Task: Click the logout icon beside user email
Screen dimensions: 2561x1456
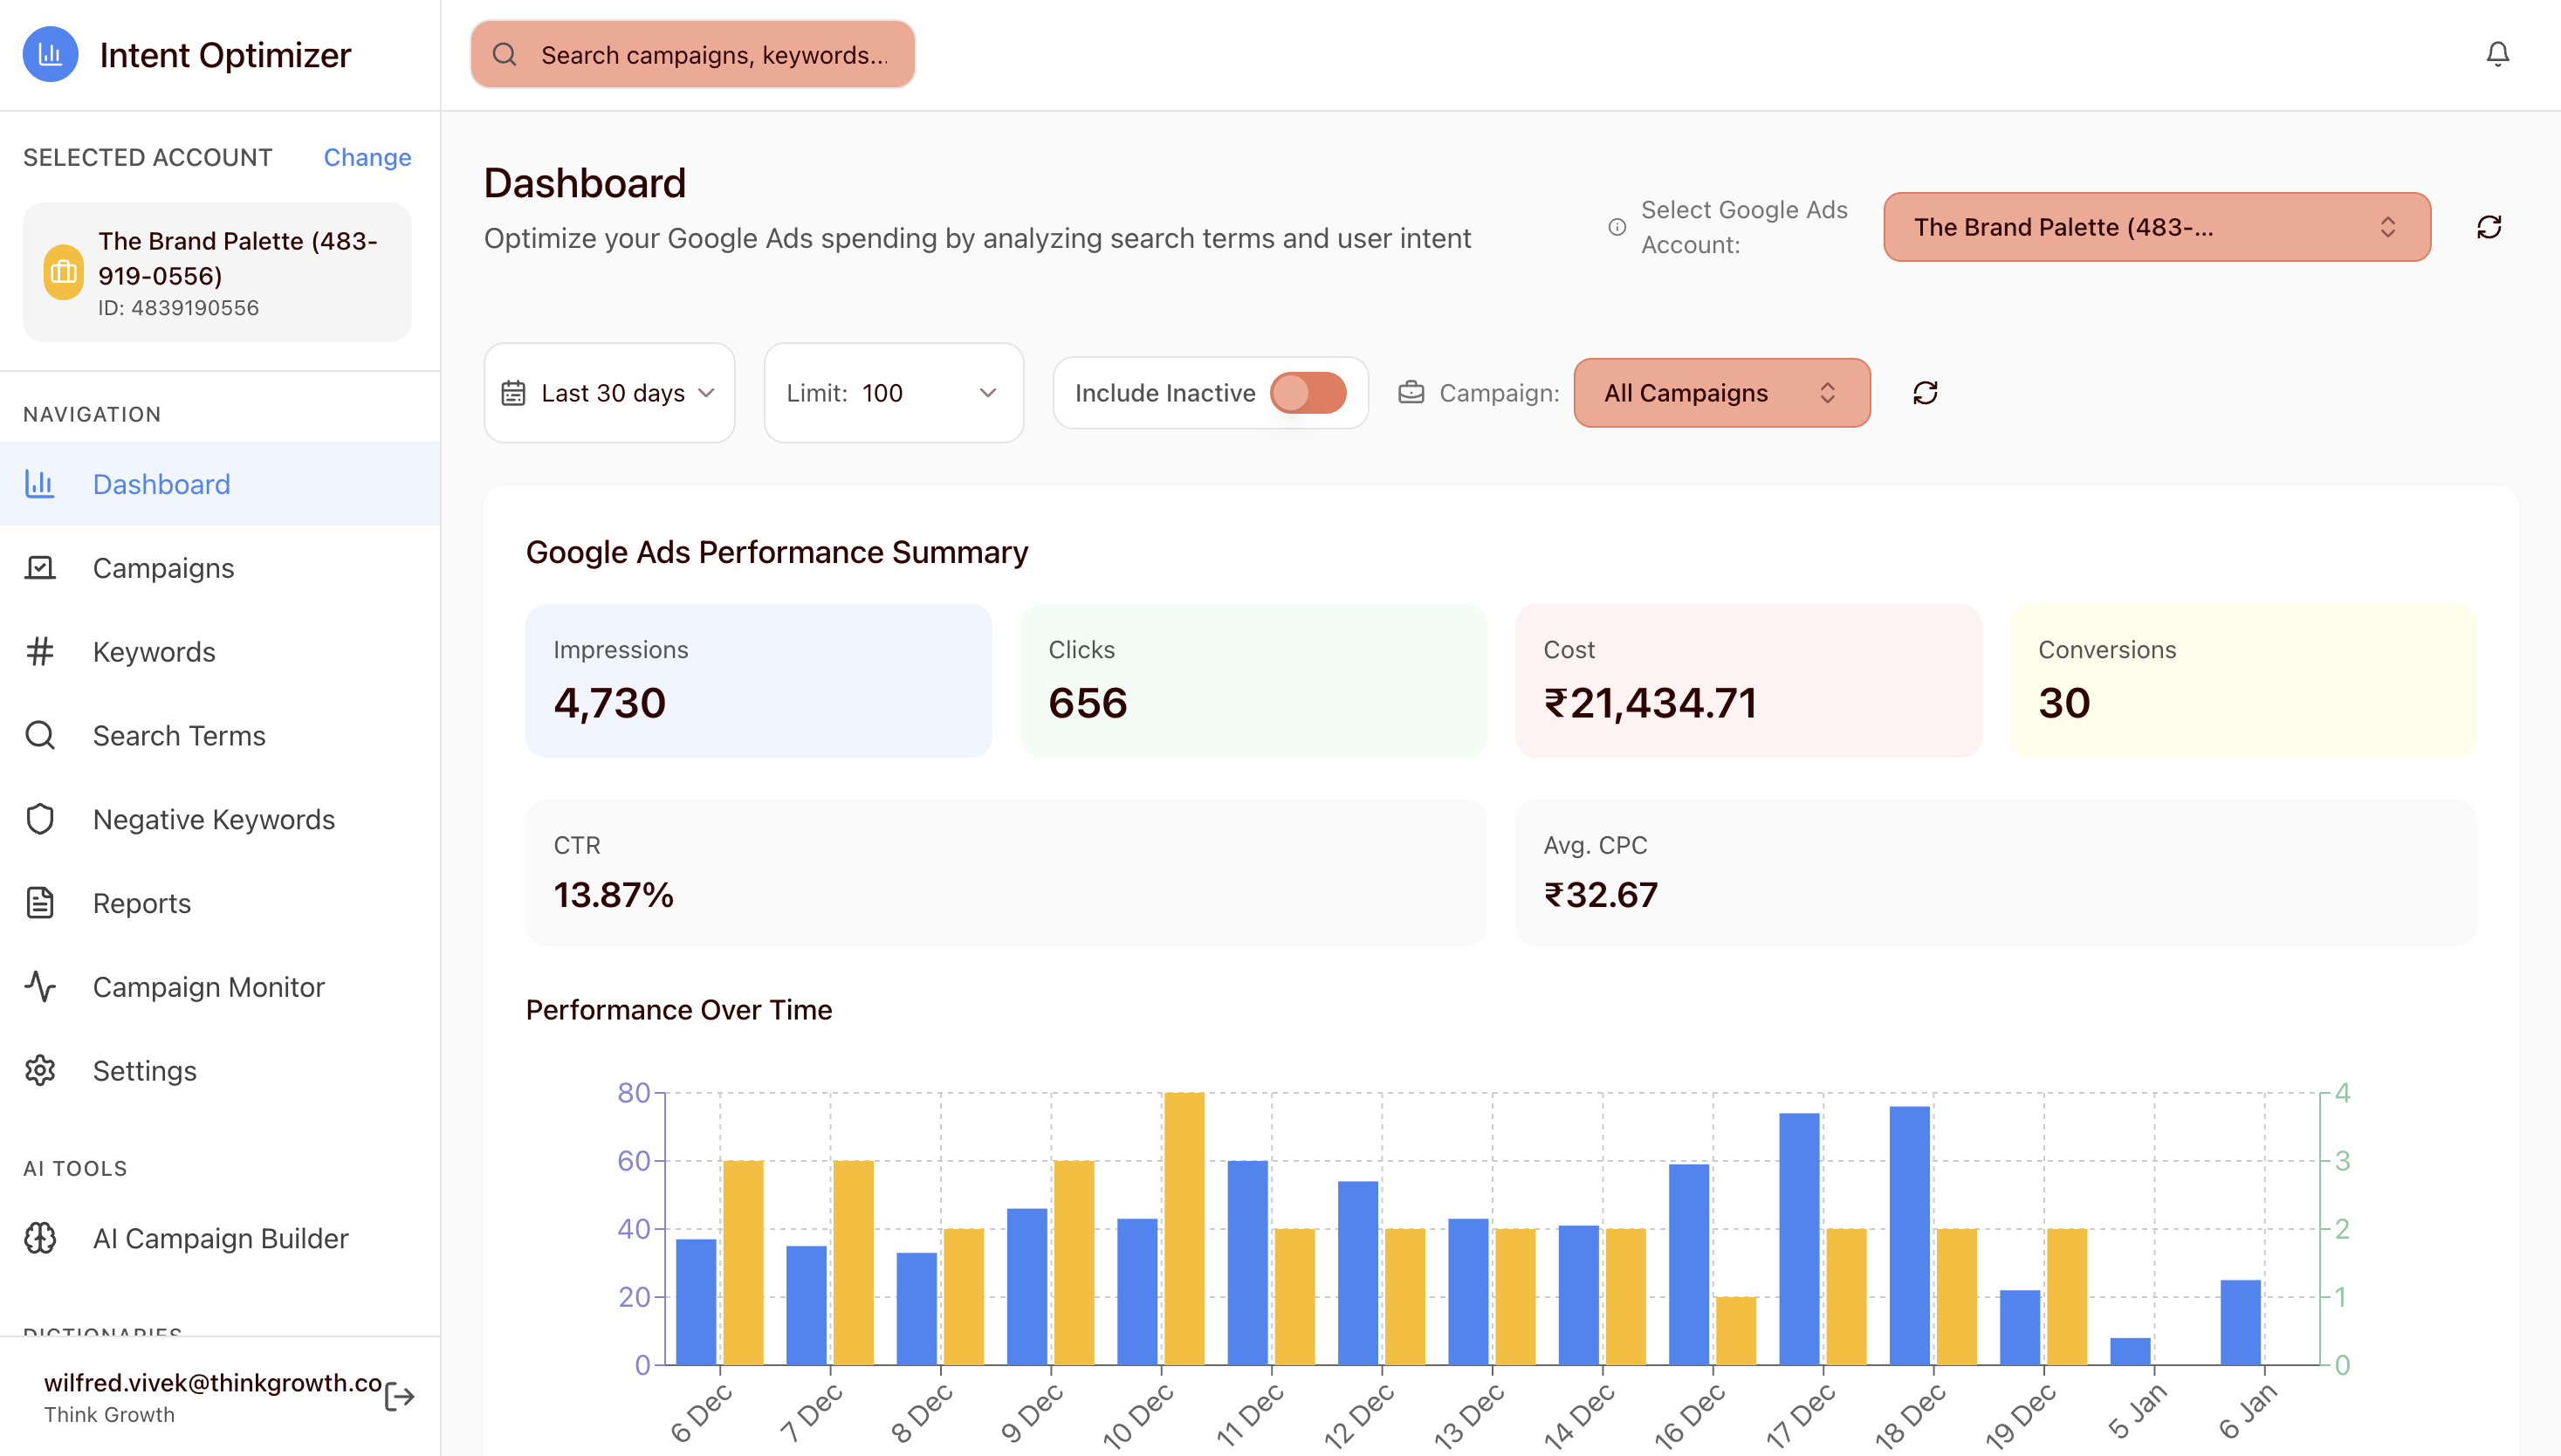Action: pyautogui.click(x=399, y=1396)
